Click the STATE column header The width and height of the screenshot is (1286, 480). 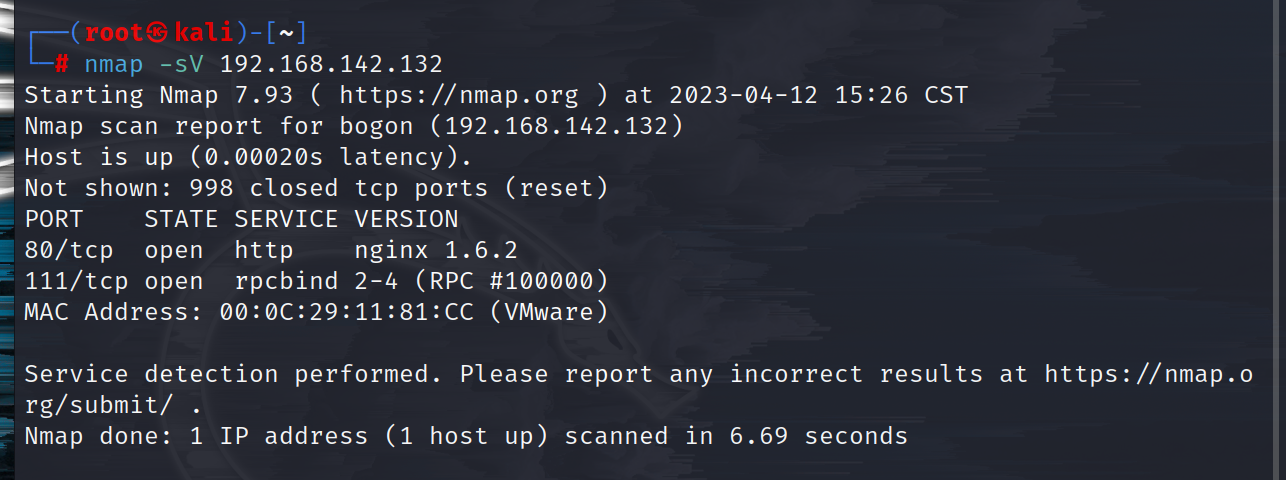pos(182,219)
